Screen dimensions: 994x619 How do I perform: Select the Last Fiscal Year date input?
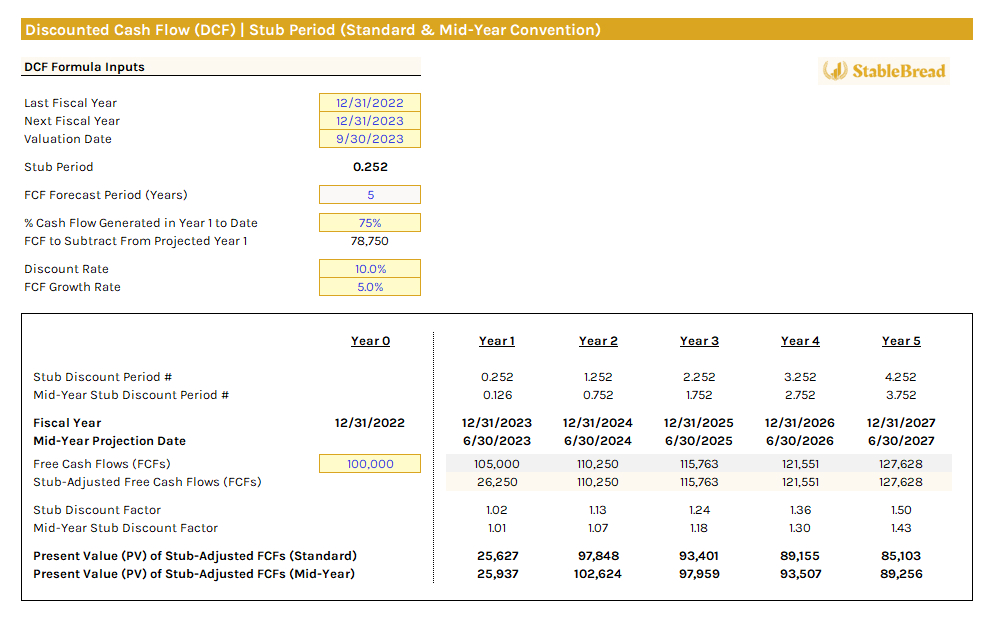click(370, 102)
